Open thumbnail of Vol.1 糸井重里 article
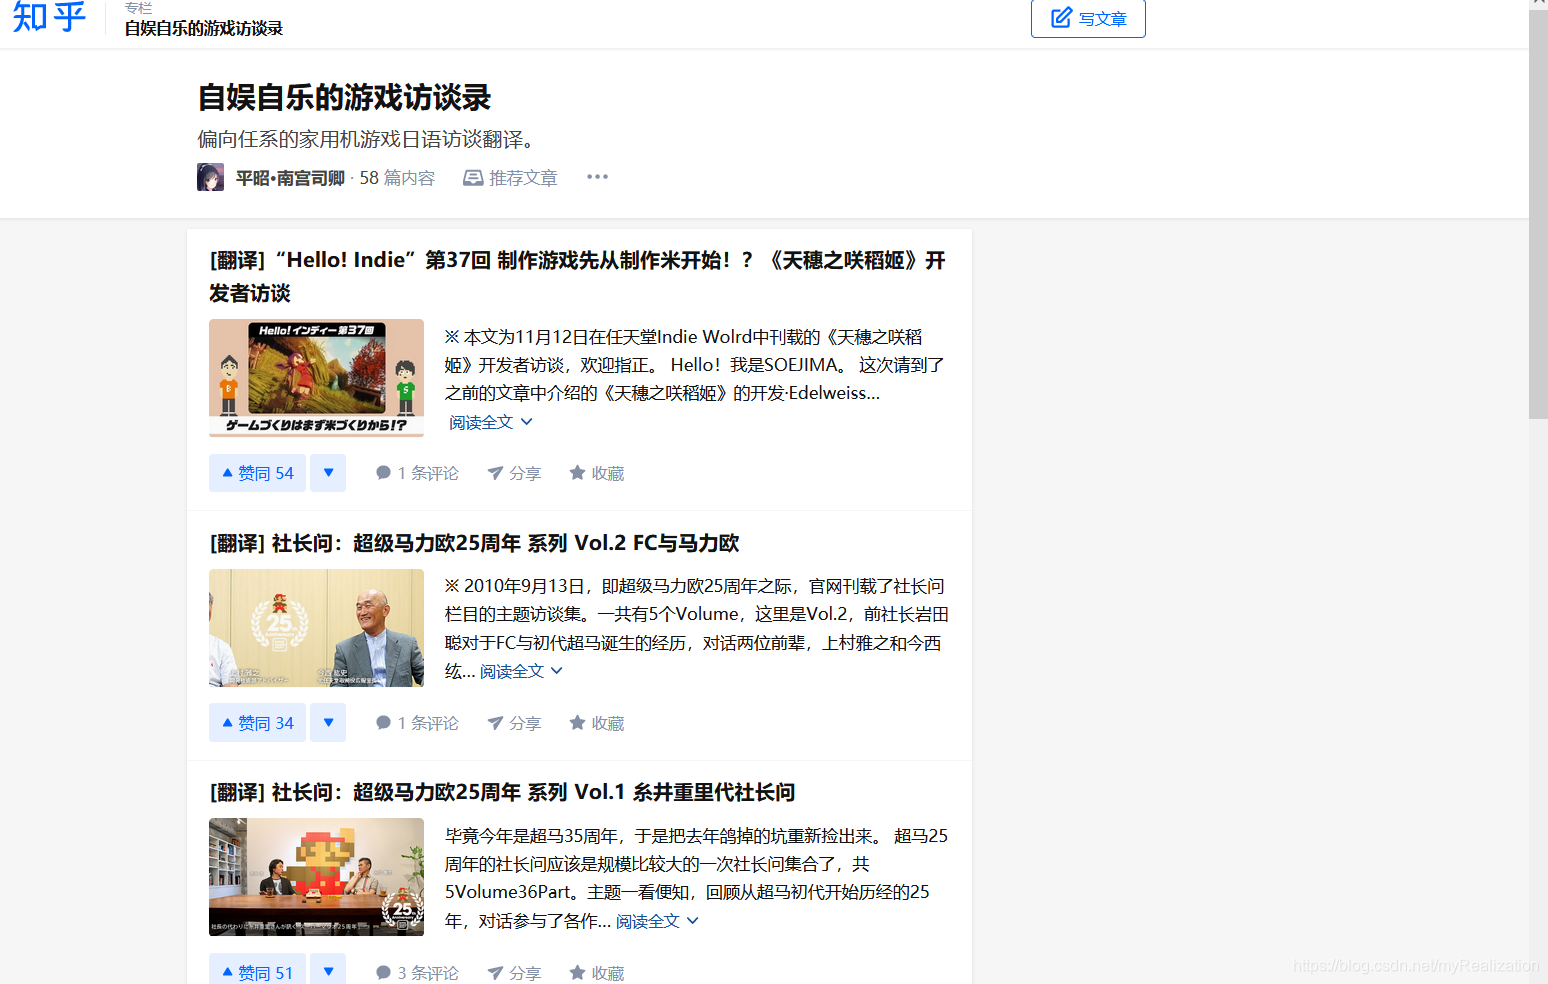 pos(316,877)
